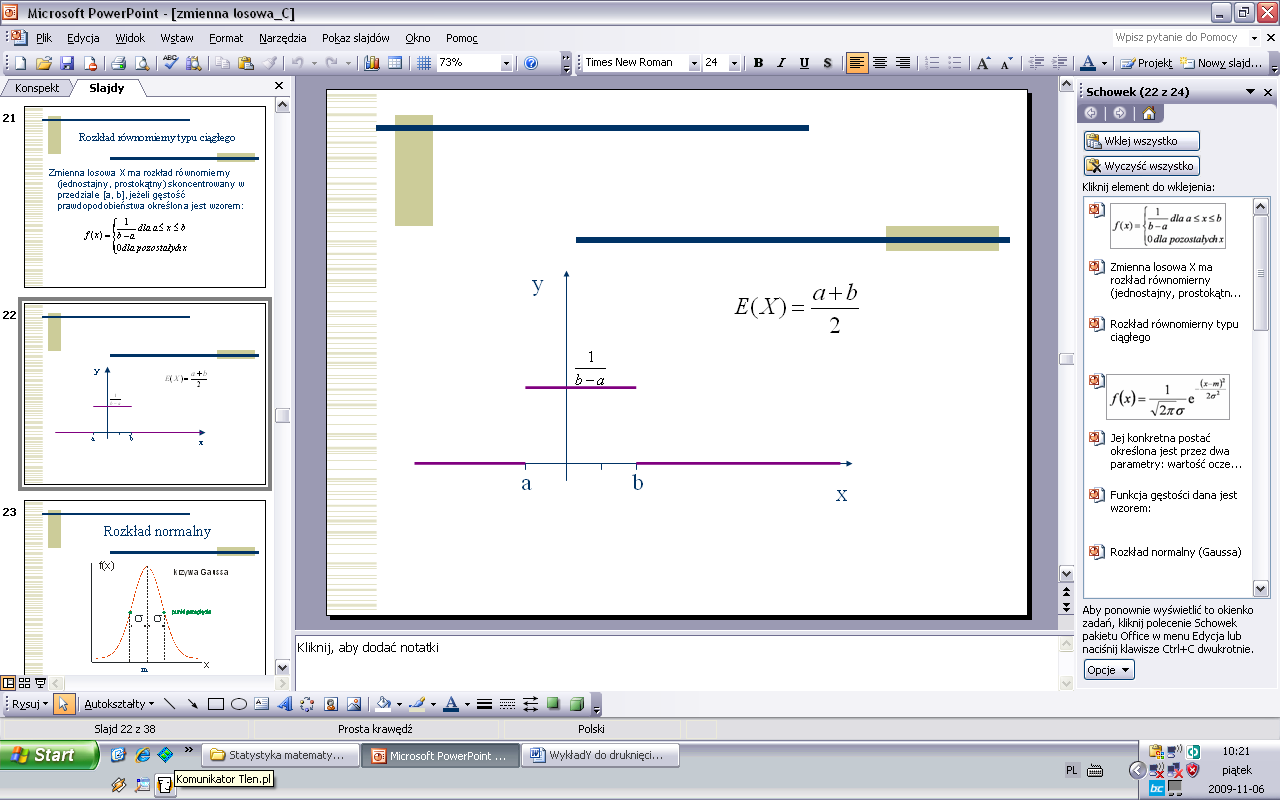Open the Print Preview tool
Image resolution: width=1280 pixels, height=800 pixels.
click(142, 63)
